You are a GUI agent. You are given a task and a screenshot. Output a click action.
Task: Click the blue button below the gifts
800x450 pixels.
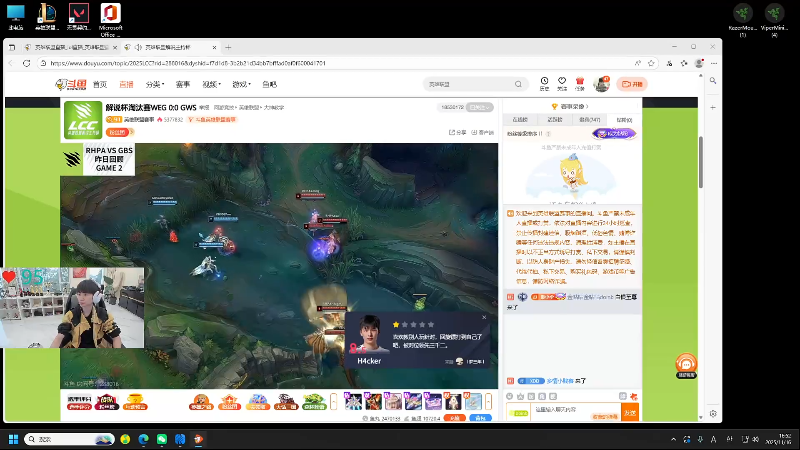click(x=480, y=418)
